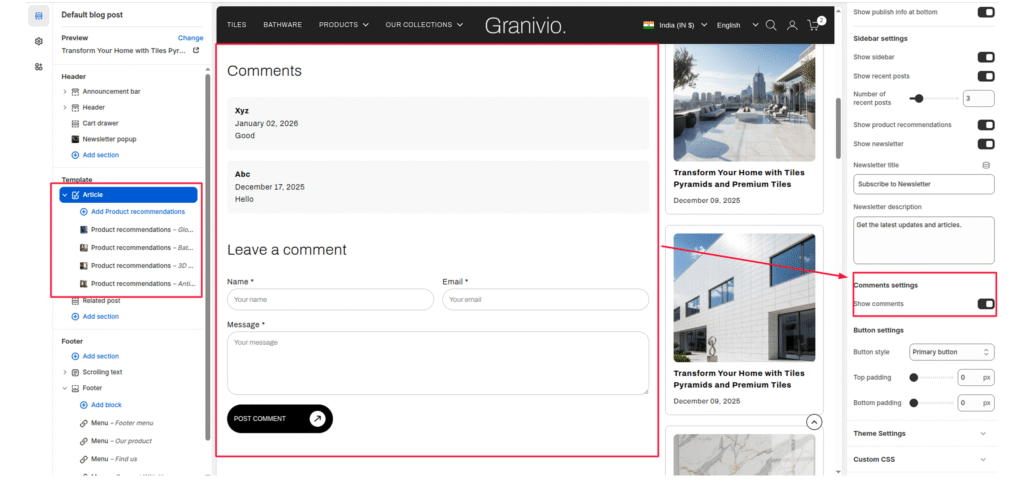Click the scroll-to-top arrow button
This screenshot has width=1024, height=484.
pos(814,422)
